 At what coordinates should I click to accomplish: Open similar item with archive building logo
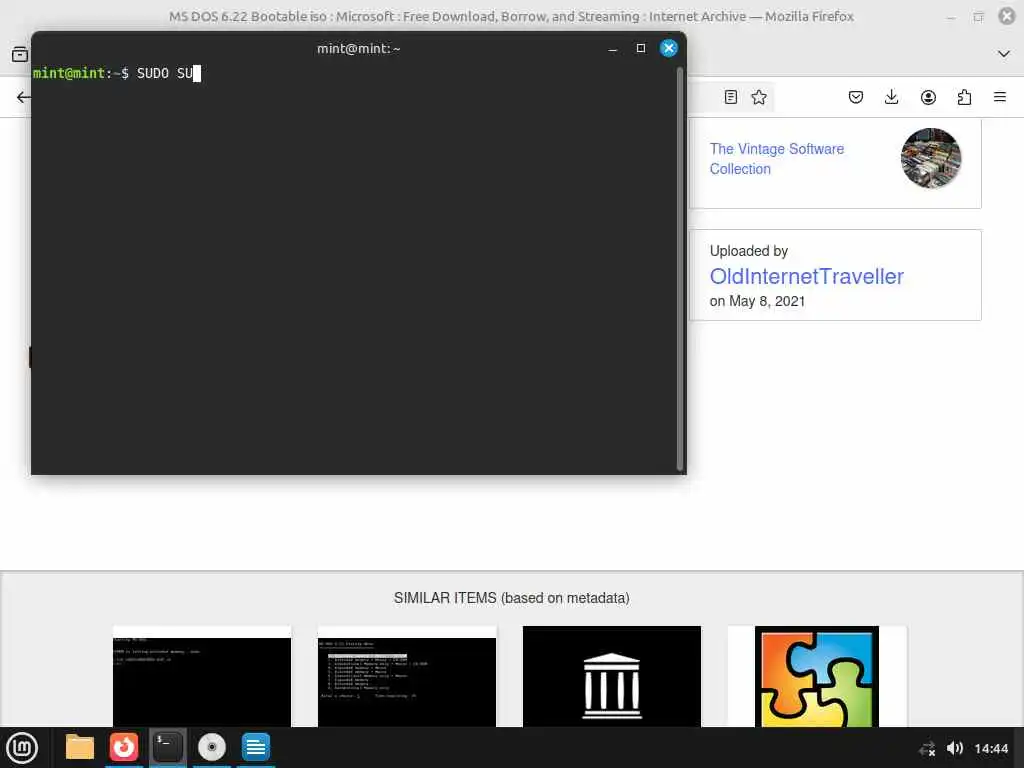(612, 677)
